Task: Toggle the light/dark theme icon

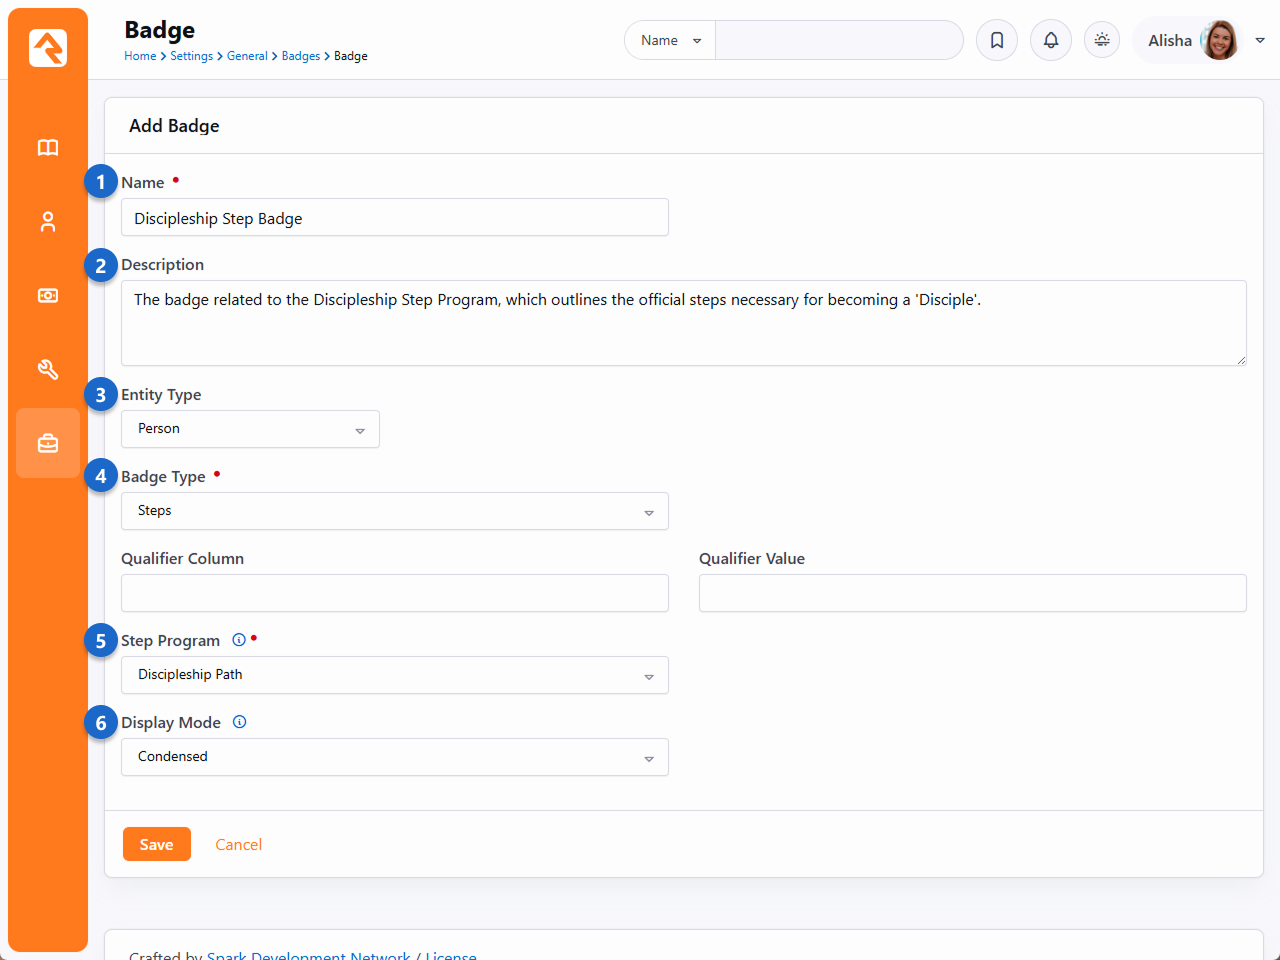Action: pos(1102,40)
